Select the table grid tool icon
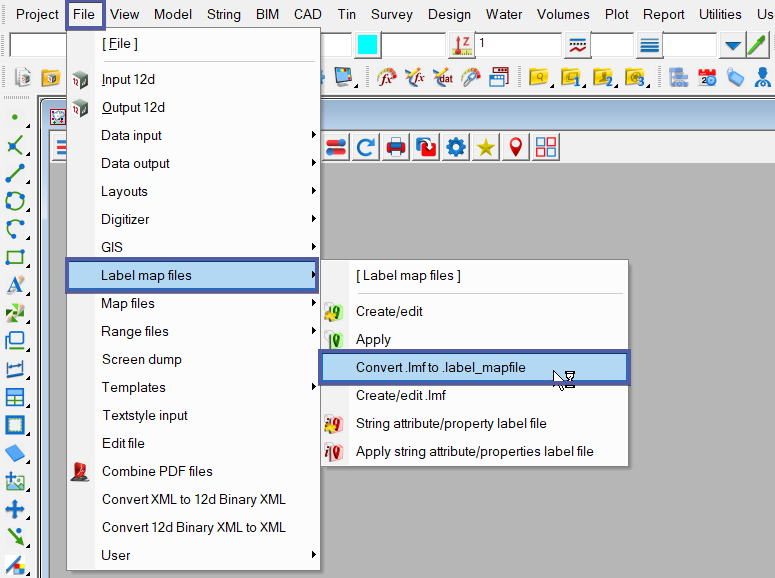Viewport: 775px width, 578px height. pos(15,397)
